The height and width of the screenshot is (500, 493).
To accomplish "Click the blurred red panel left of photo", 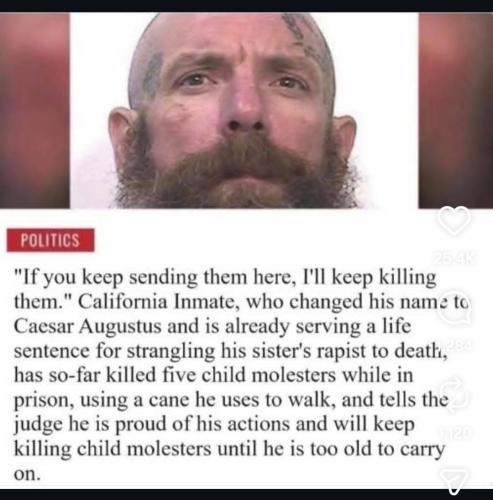I will pos(35,110).
